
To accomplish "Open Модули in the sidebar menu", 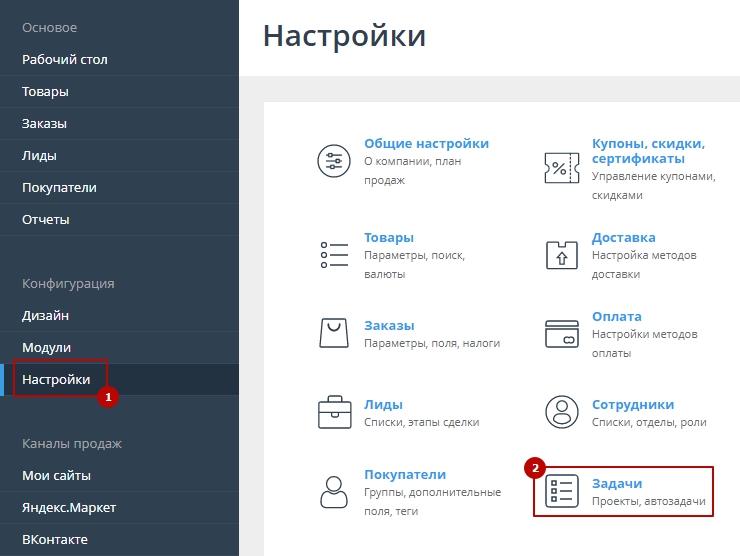I will (47, 347).
